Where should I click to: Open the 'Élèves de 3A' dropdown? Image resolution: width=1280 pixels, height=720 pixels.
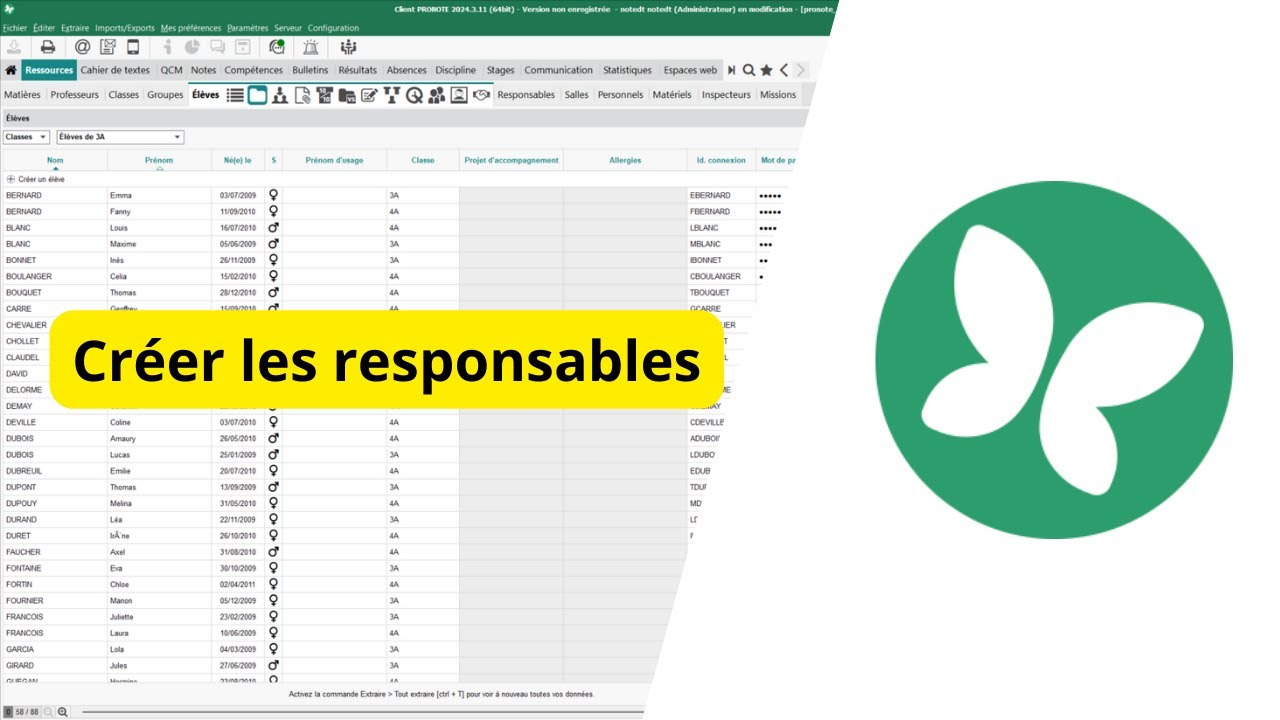[x=120, y=137]
